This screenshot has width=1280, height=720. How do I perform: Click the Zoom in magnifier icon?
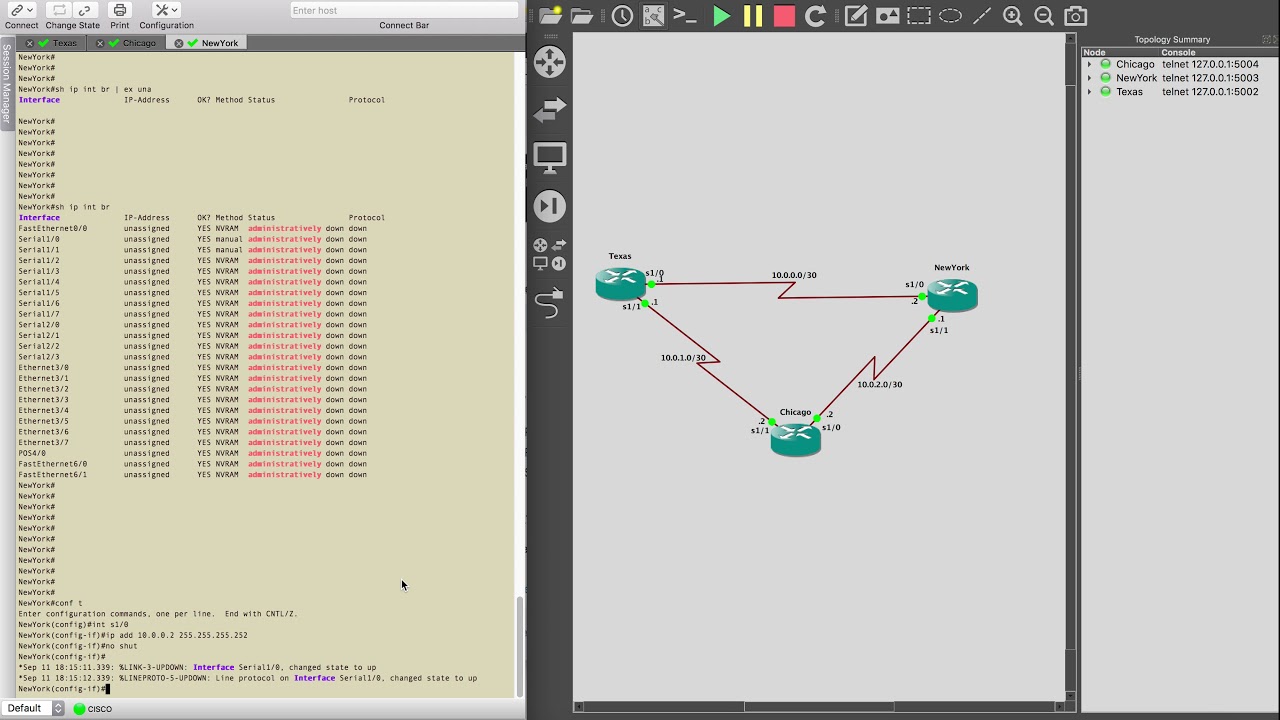tap(1013, 16)
